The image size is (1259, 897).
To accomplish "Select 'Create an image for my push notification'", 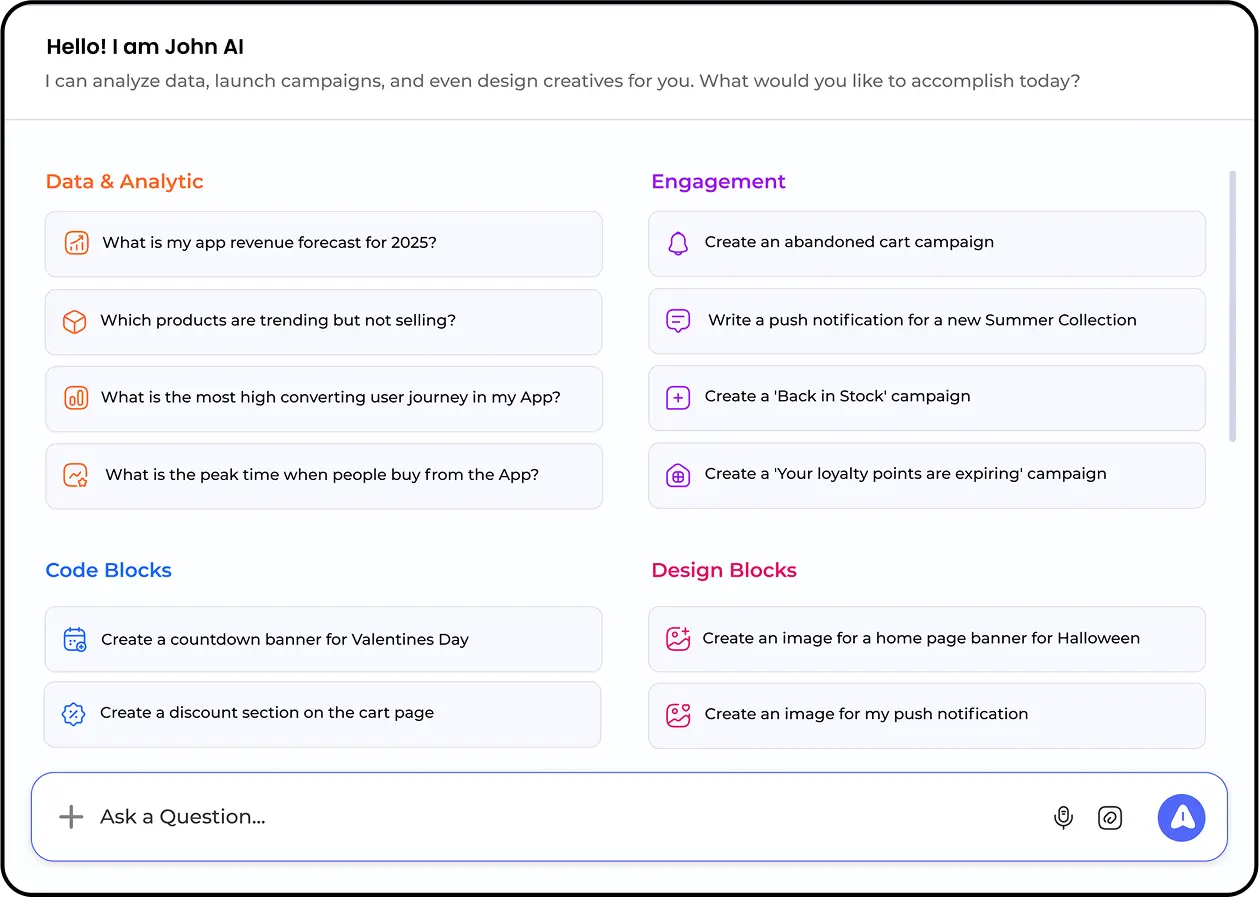I will 866,714.
